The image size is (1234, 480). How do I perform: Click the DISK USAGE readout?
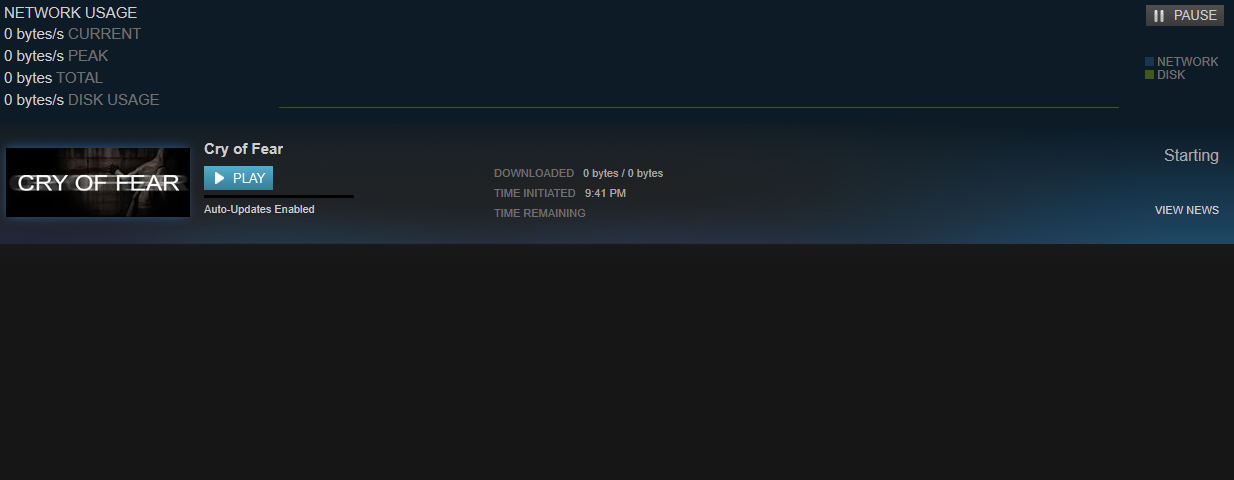[x=82, y=100]
